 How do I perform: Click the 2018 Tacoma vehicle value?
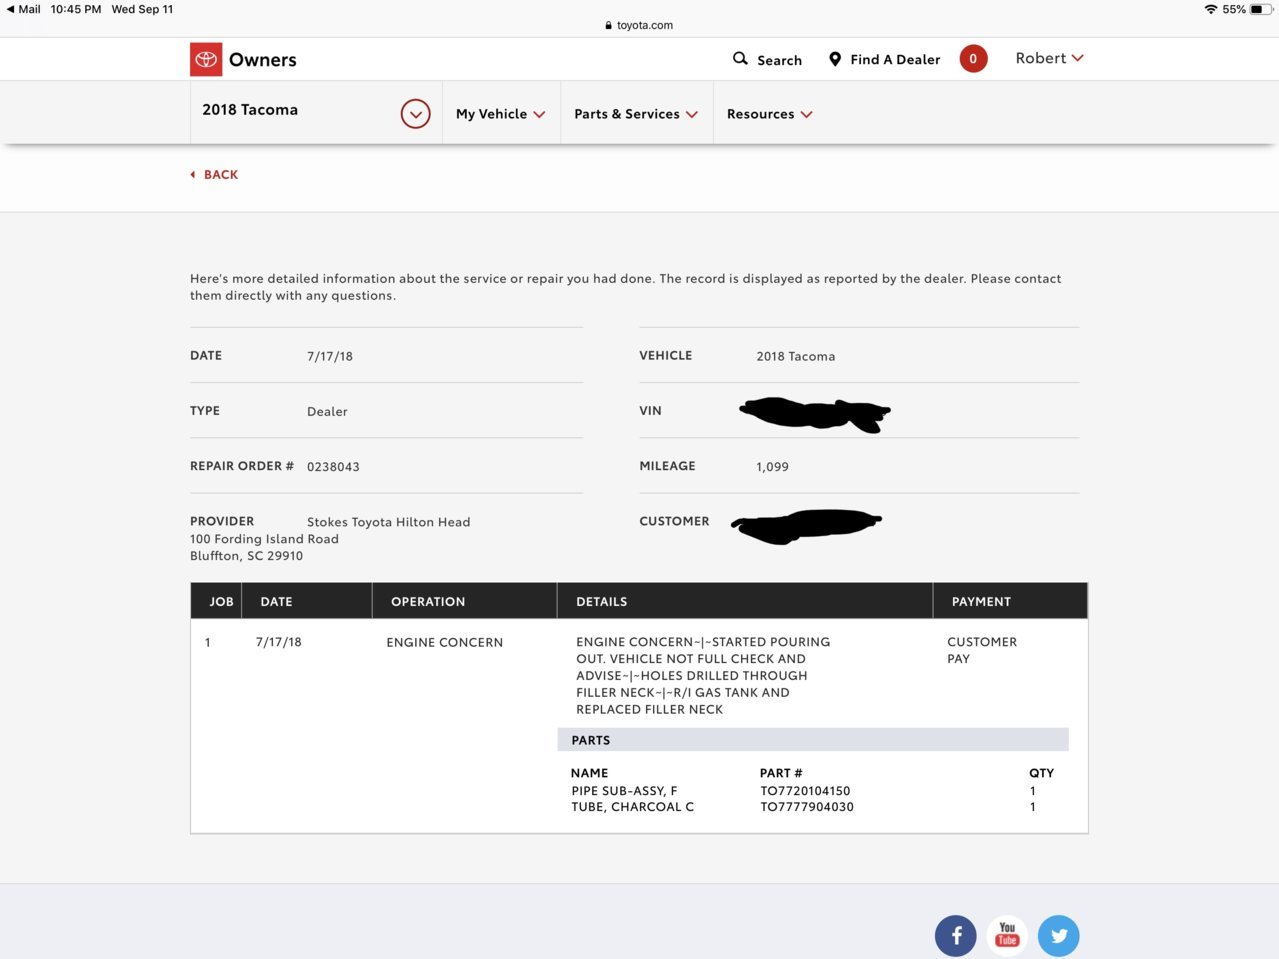pyautogui.click(x=795, y=356)
